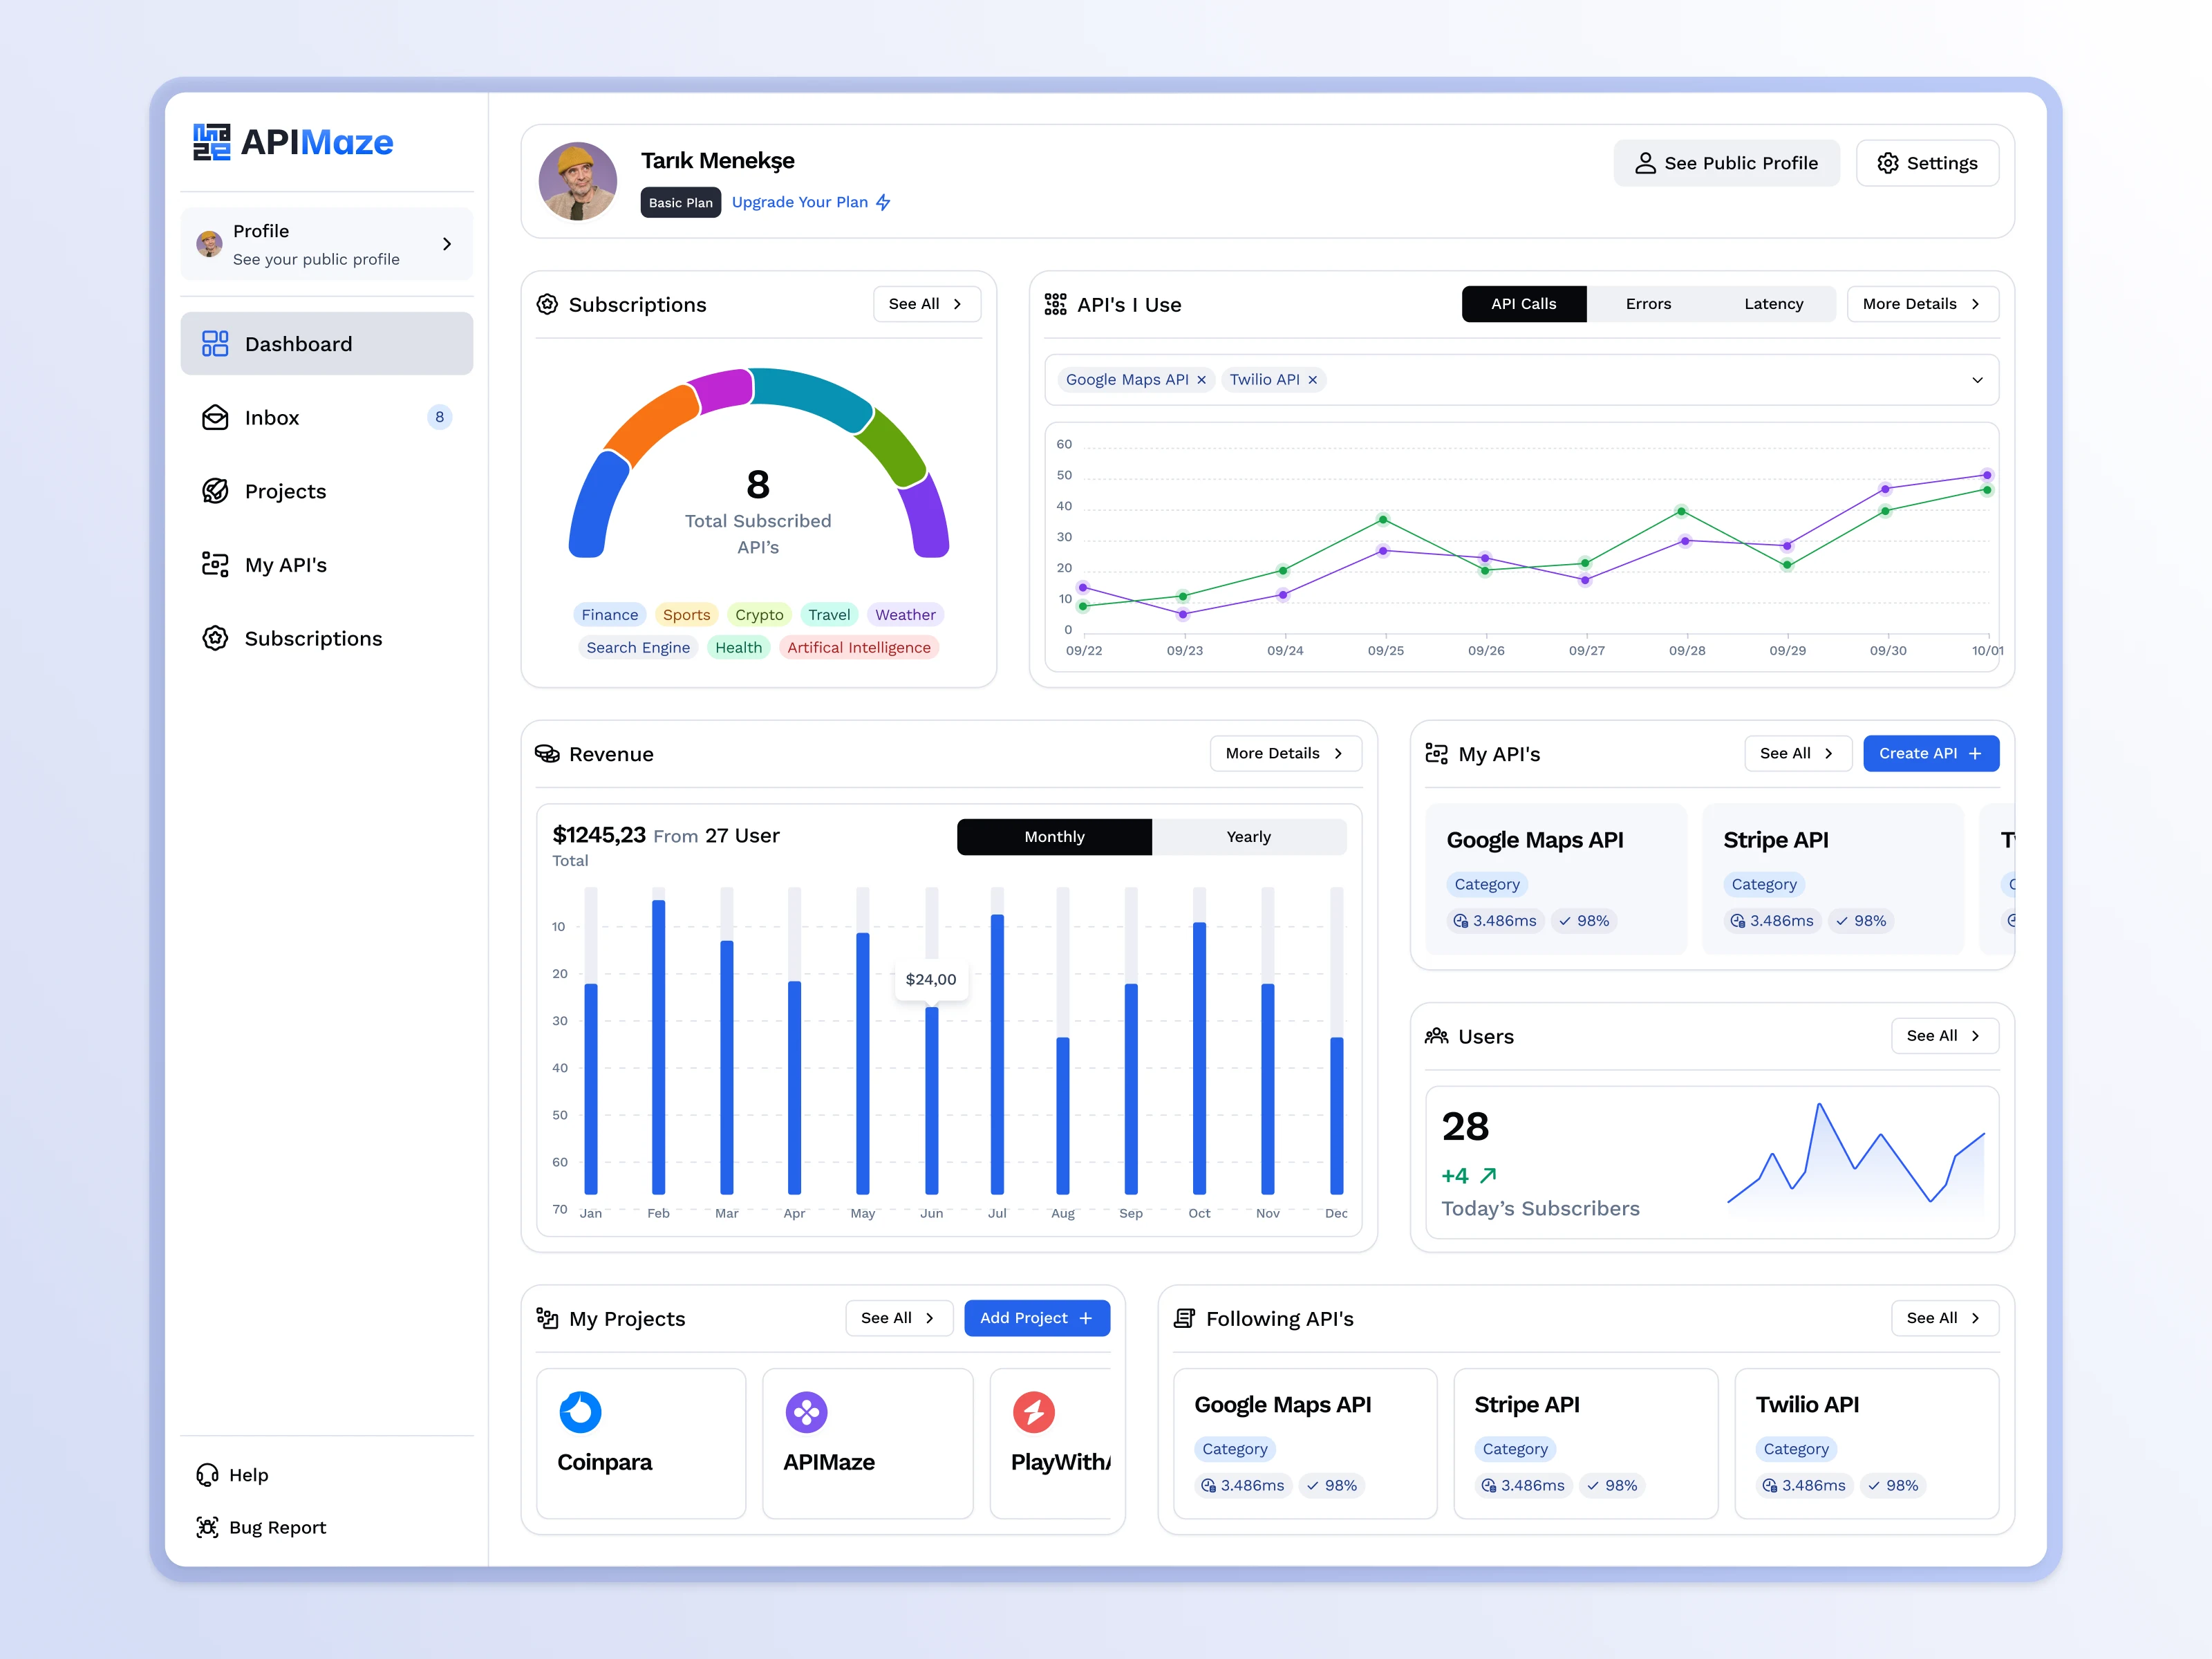The image size is (2212, 1659).
Task: Open Inbox from sidebar
Action: tap(271, 418)
